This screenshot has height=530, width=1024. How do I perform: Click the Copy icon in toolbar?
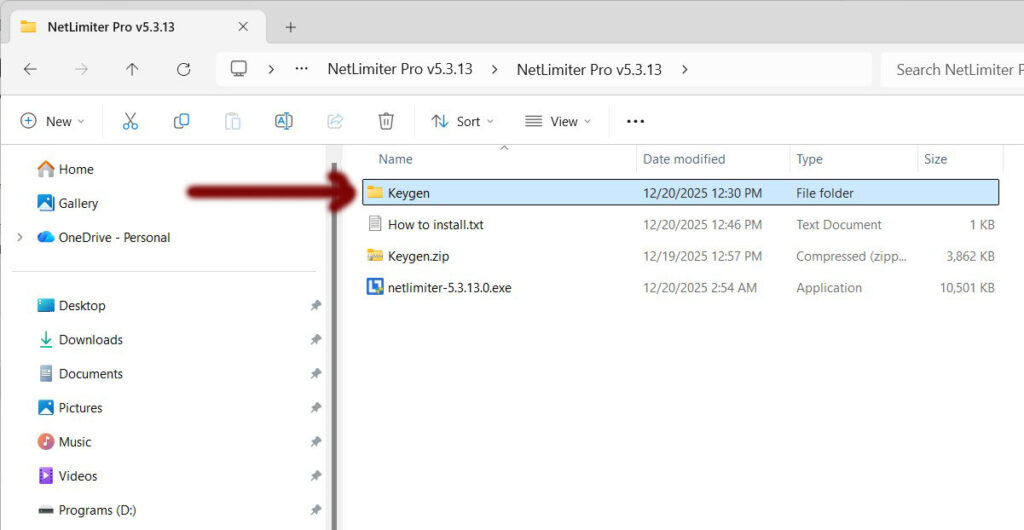[x=181, y=121]
